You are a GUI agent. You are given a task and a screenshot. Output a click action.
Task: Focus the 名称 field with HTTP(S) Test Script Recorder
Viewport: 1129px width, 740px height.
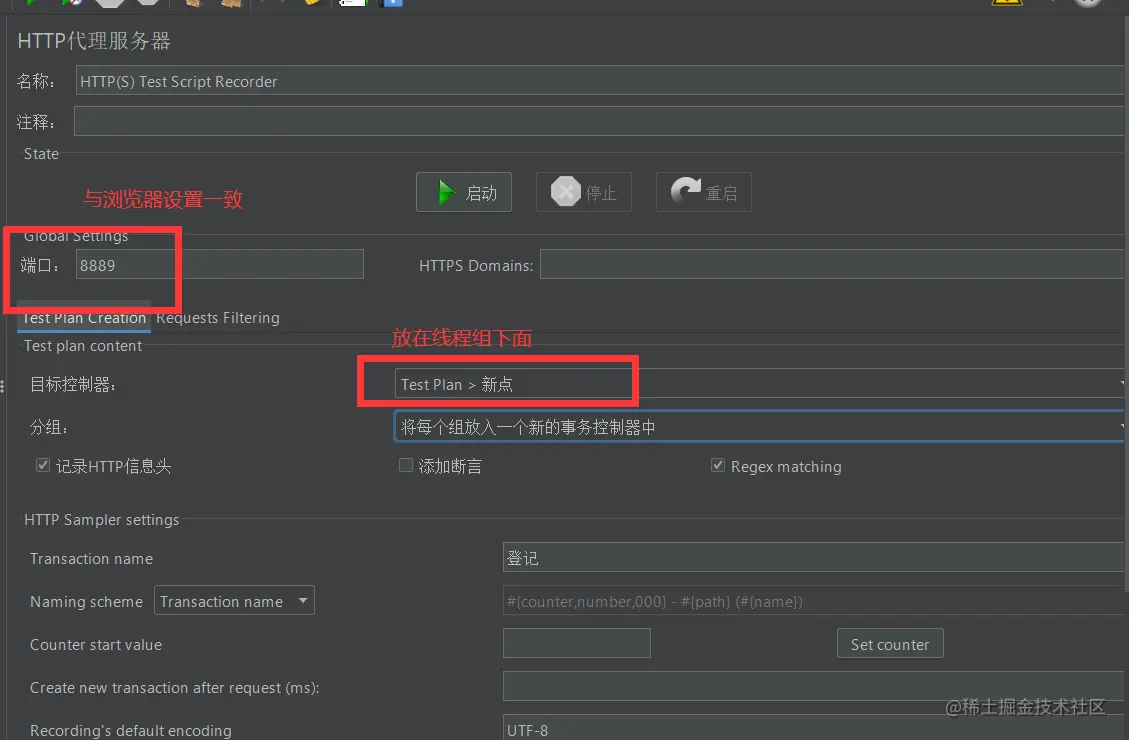(600, 81)
